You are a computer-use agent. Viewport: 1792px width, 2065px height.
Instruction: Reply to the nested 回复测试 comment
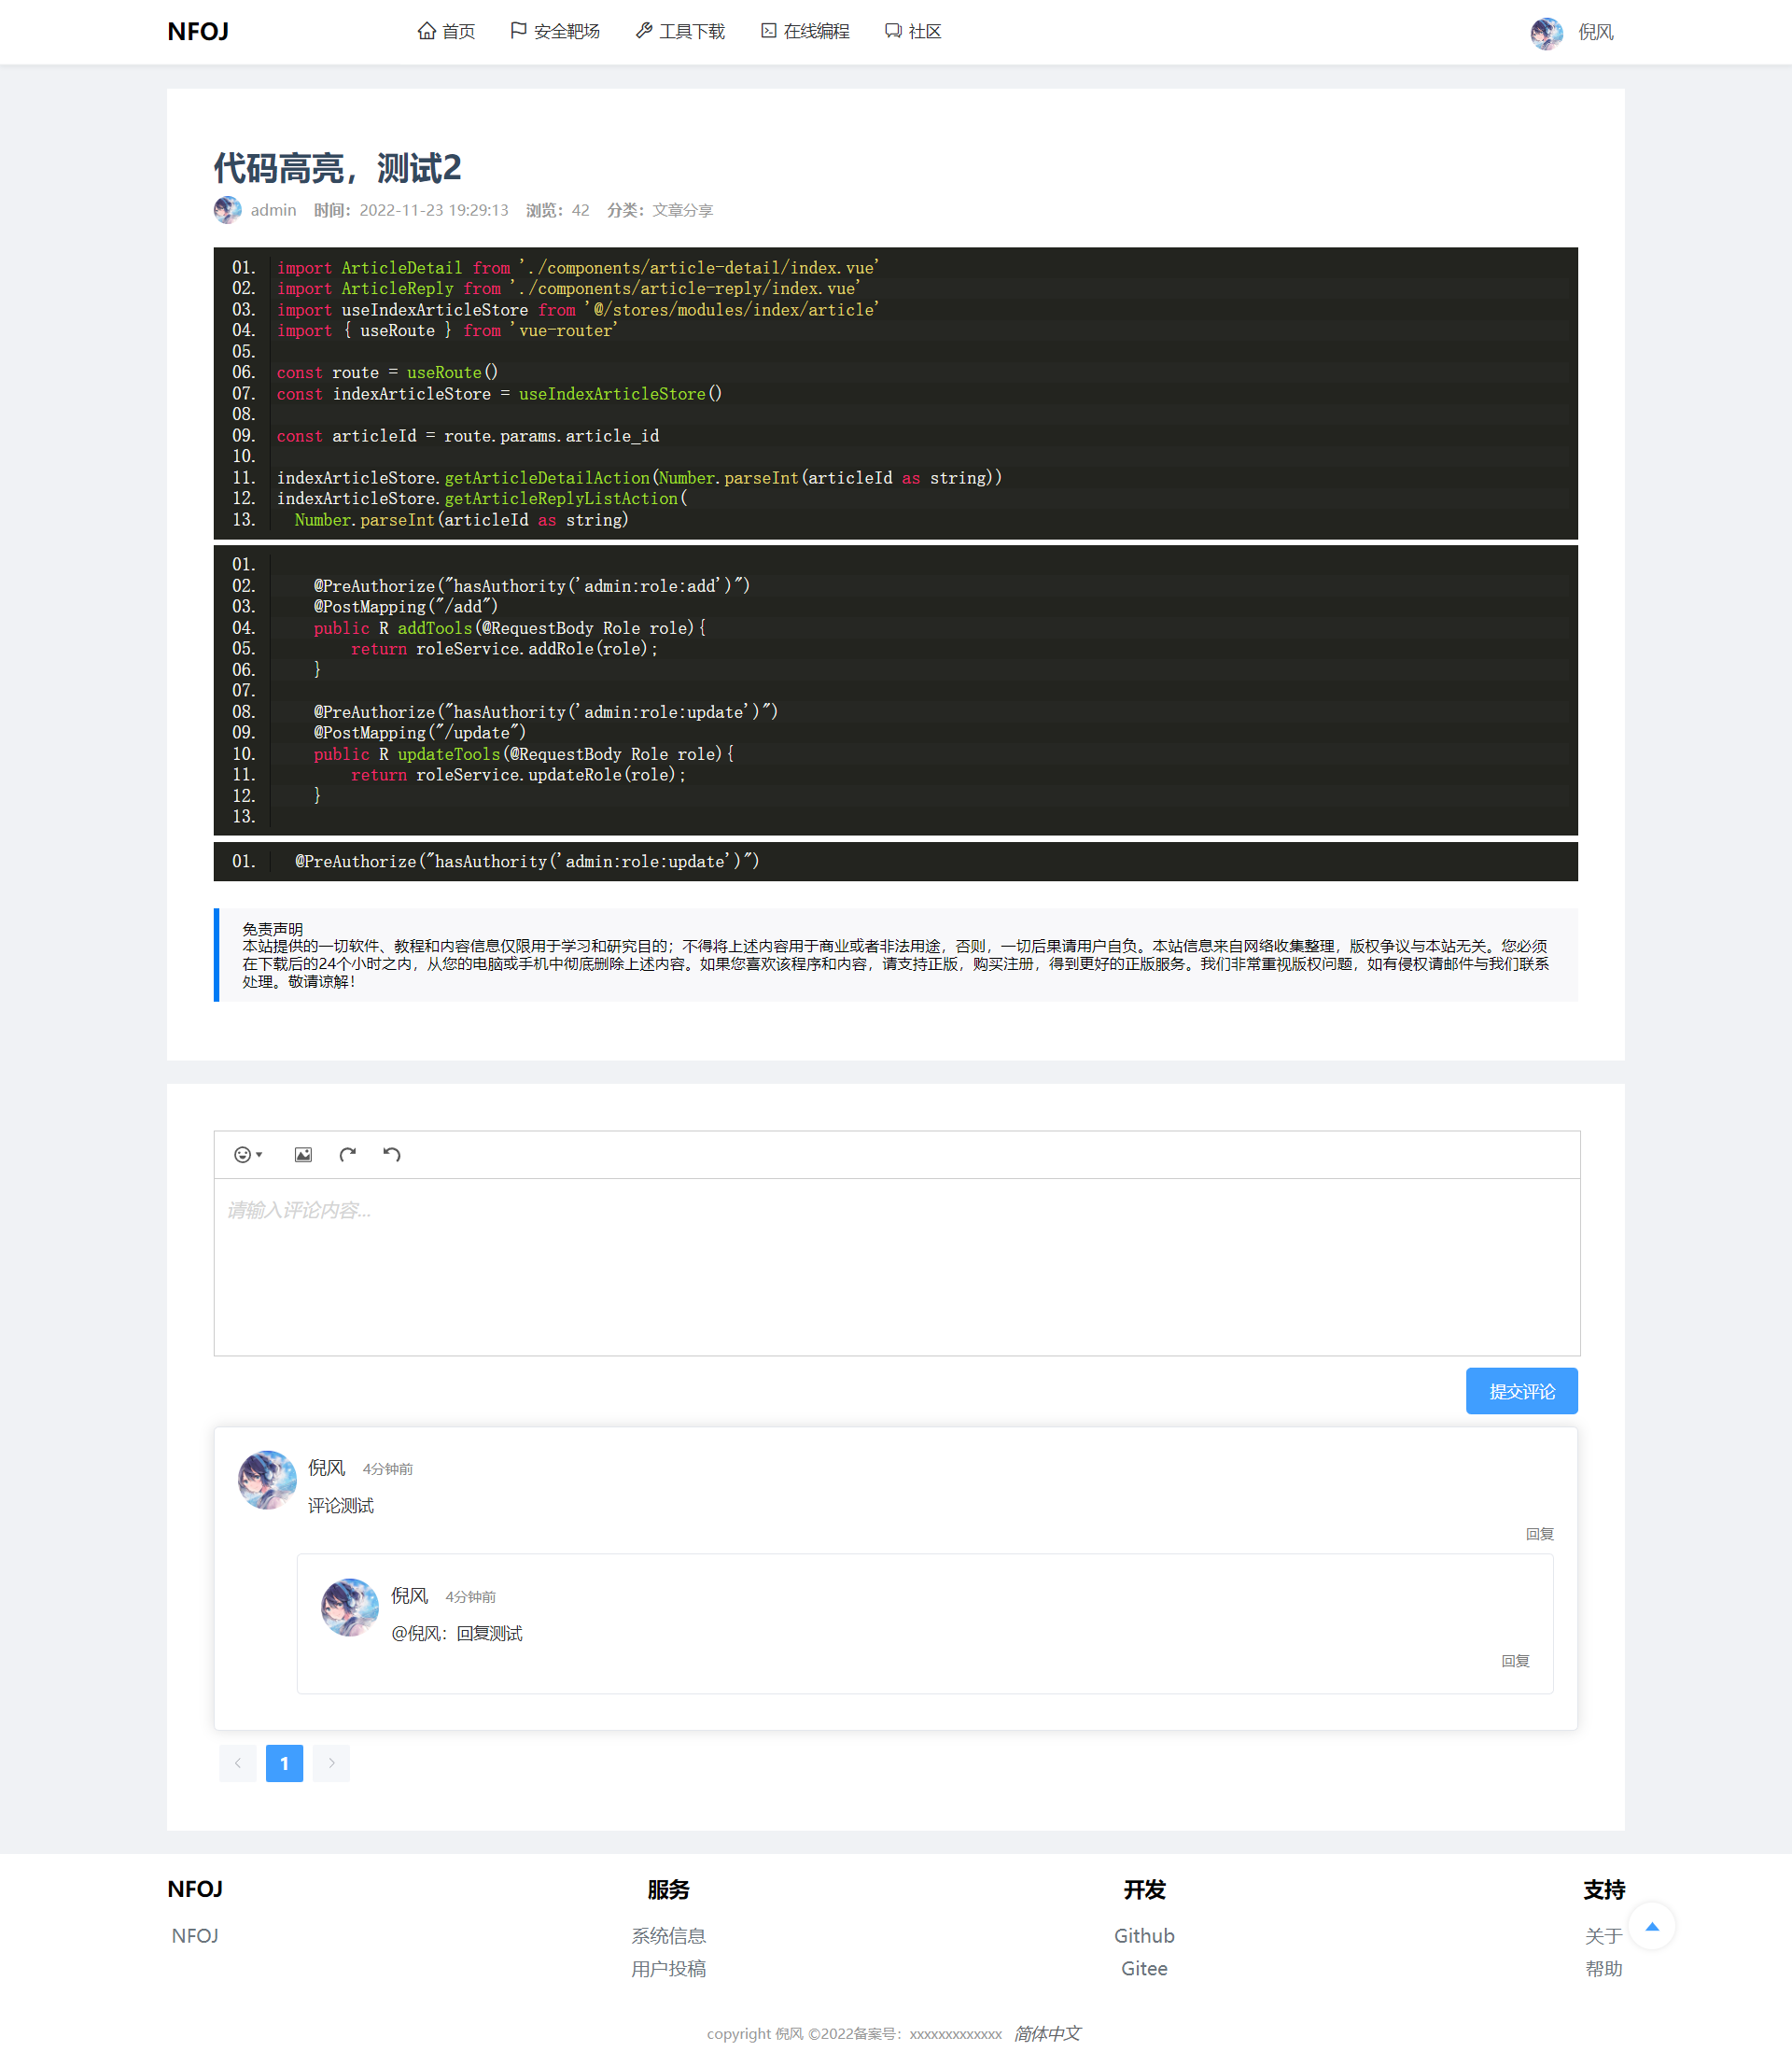tap(1515, 1661)
